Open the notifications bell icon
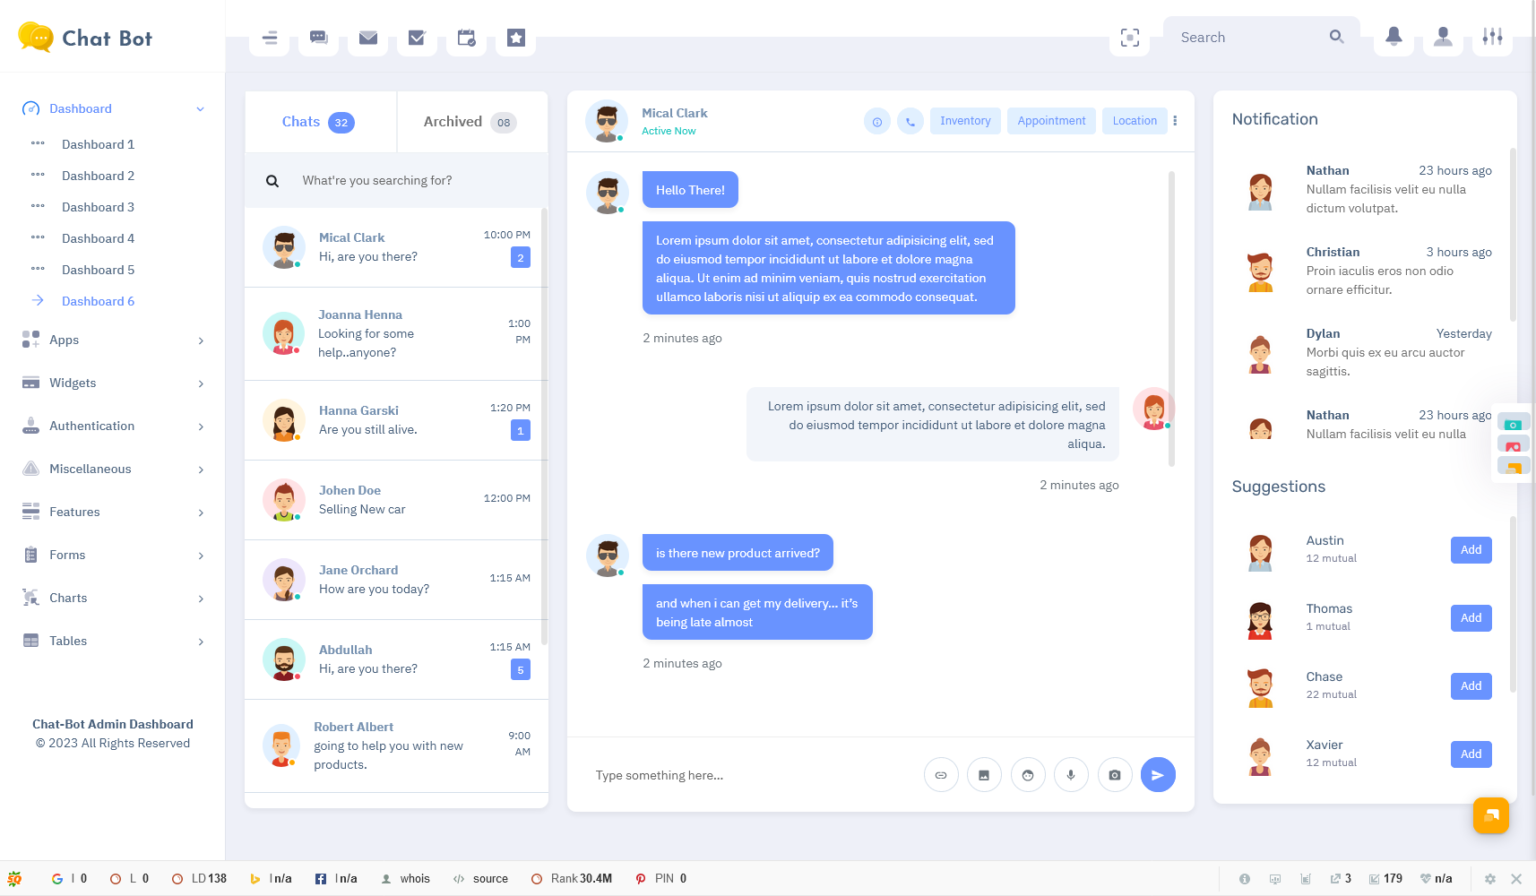Image resolution: width=1536 pixels, height=896 pixels. click(x=1393, y=37)
